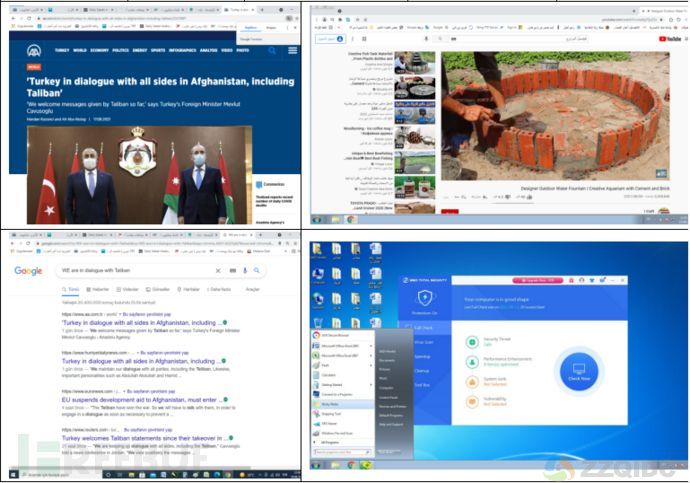Go back in the Anadolu Agency browser window
690x483 pixels.
coord(13,18)
